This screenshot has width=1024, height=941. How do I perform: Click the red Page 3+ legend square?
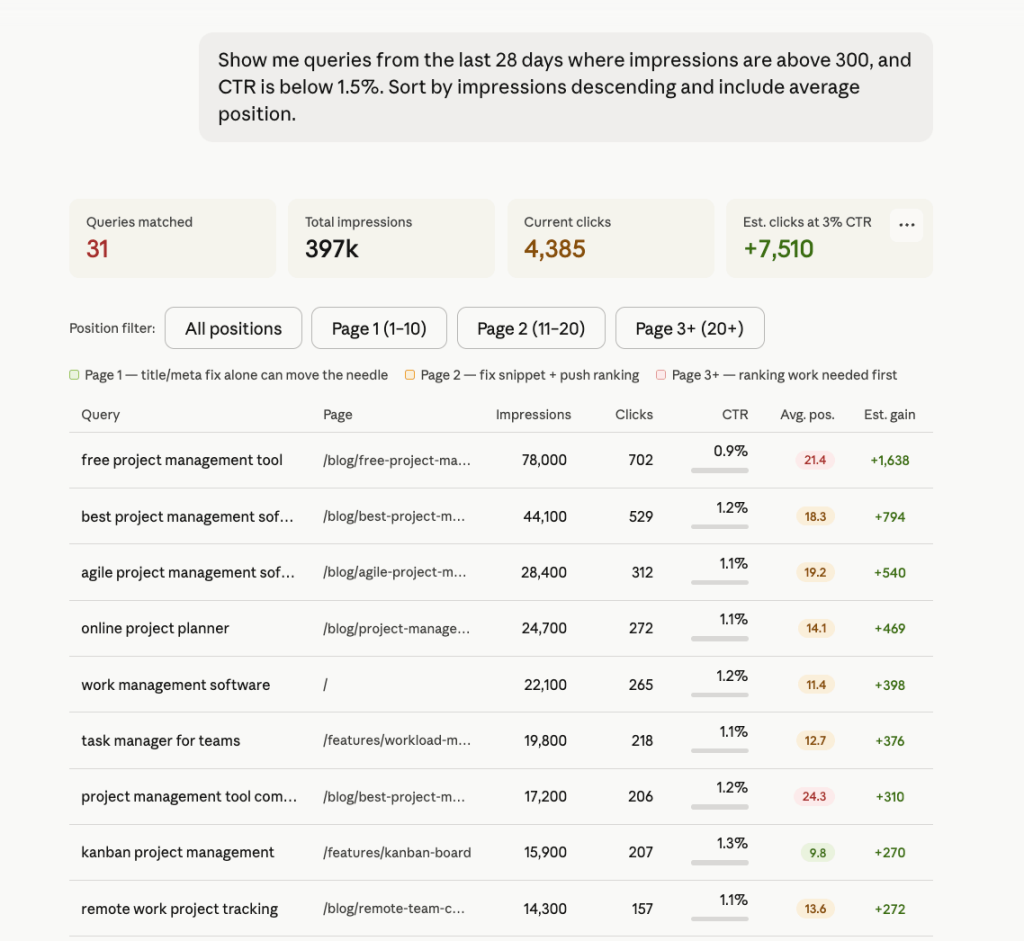coord(661,375)
